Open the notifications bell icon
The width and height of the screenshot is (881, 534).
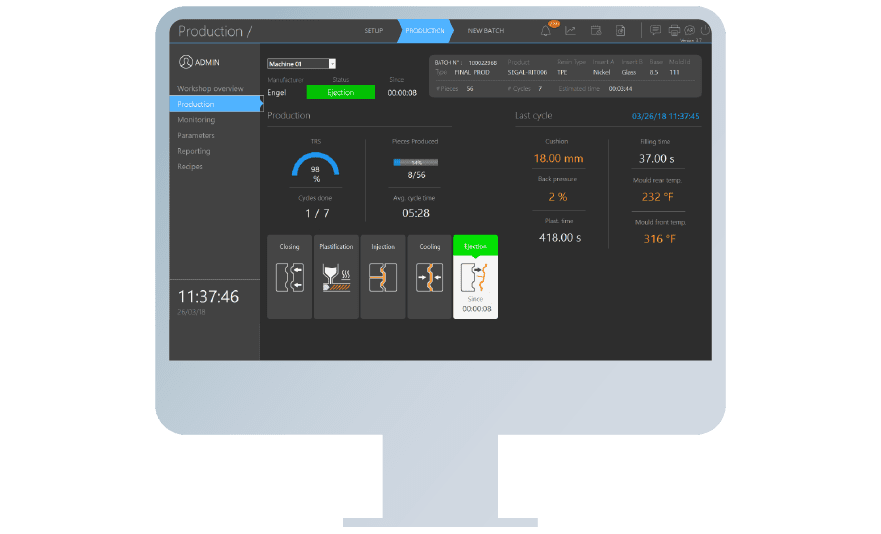pos(545,31)
